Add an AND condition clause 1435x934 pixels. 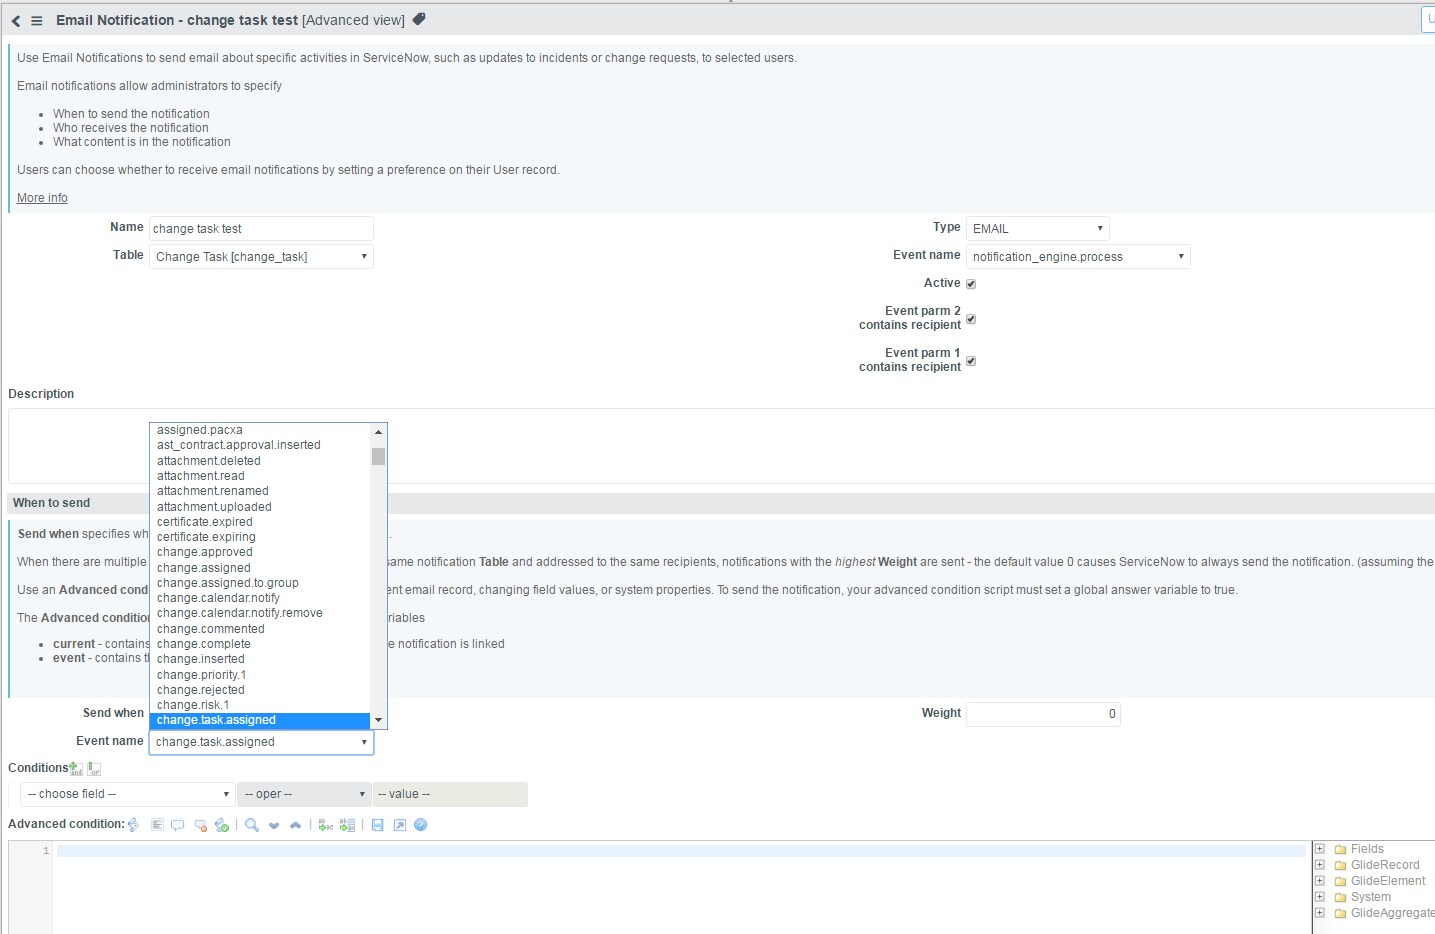[76, 768]
